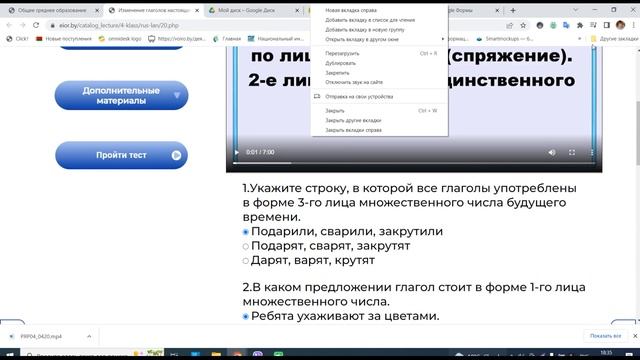The width and height of the screenshot is (640, 360).
Task: Choose 'Добавить вкладку в список для чтения'
Action: 379,20
